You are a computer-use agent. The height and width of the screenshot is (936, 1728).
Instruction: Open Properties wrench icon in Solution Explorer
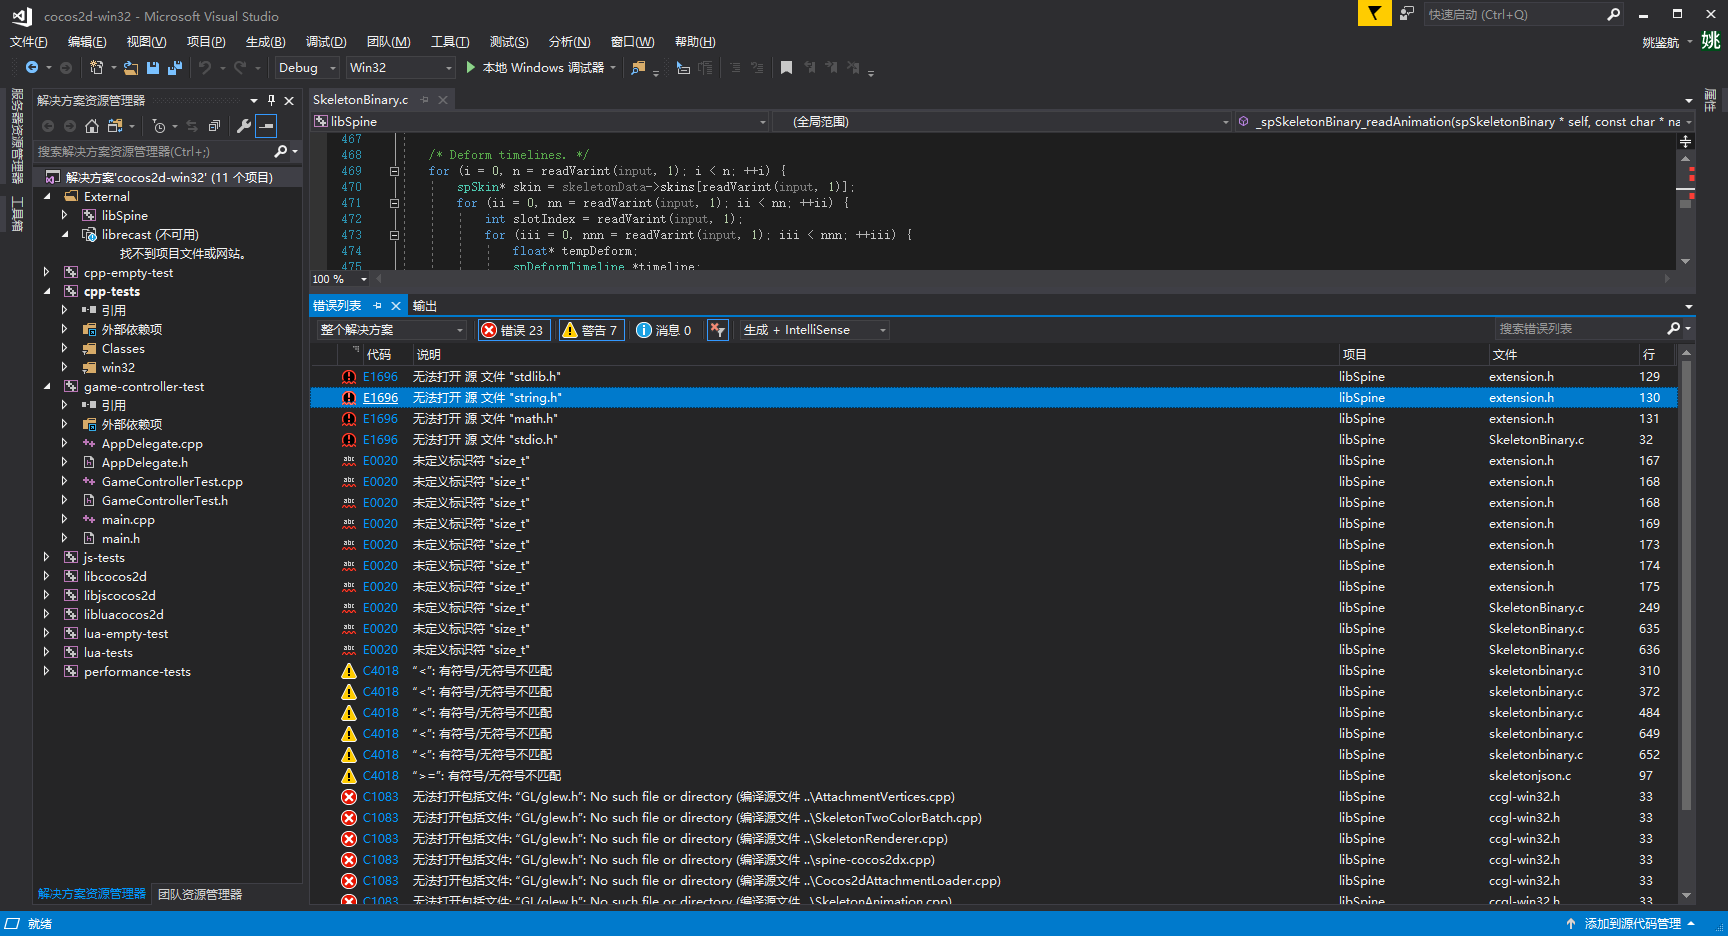pyautogui.click(x=243, y=126)
